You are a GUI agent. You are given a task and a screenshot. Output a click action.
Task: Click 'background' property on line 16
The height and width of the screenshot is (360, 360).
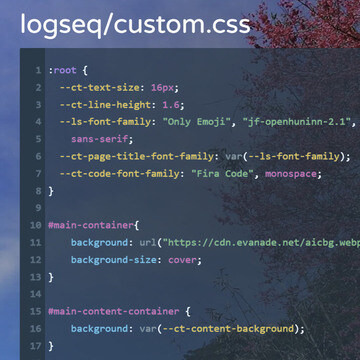99,329
